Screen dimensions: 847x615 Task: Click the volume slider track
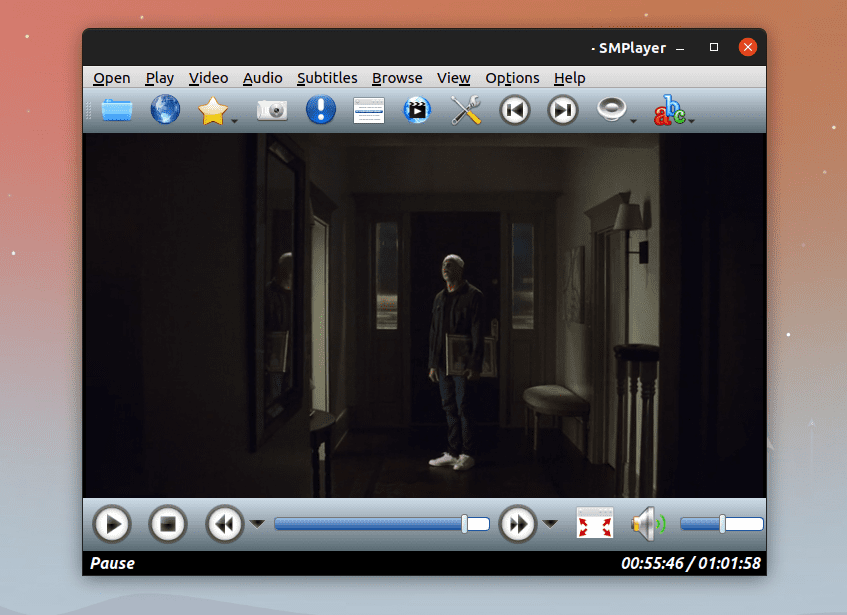722,524
